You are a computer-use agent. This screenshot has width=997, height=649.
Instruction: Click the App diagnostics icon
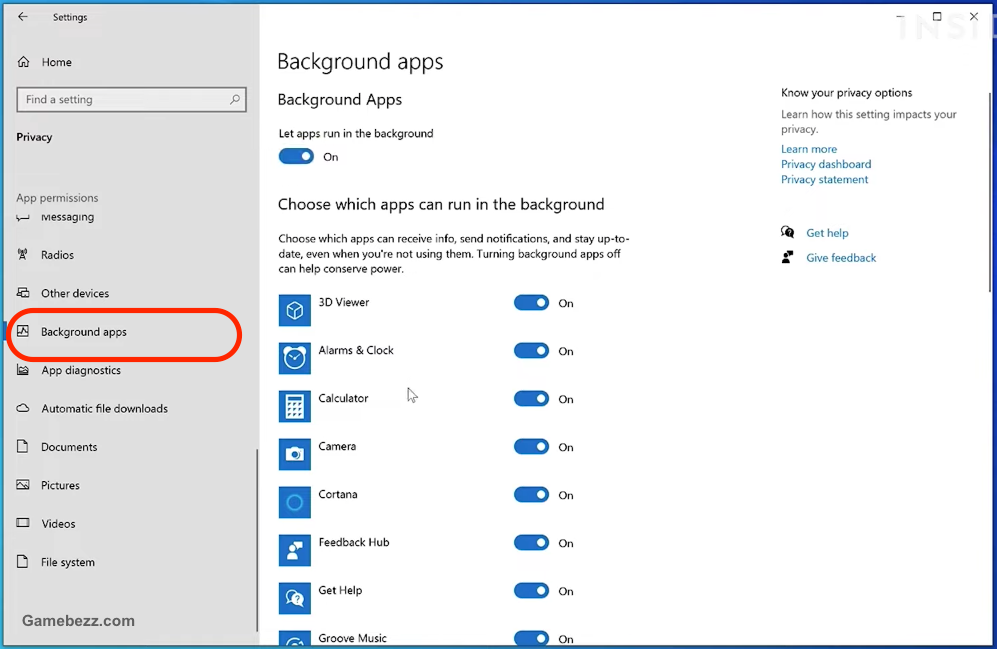tap(23, 369)
